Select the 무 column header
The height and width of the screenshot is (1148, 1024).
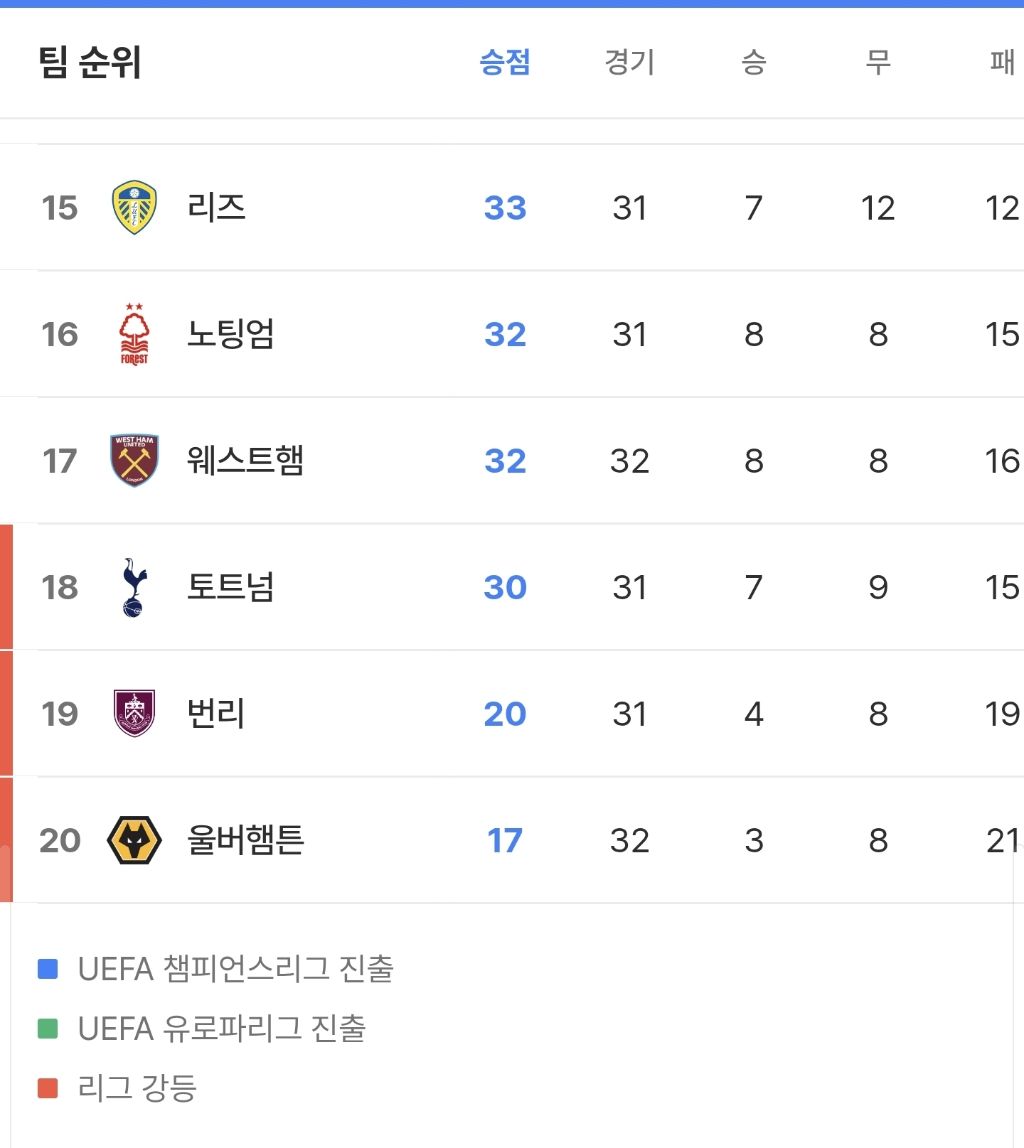(877, 62)
